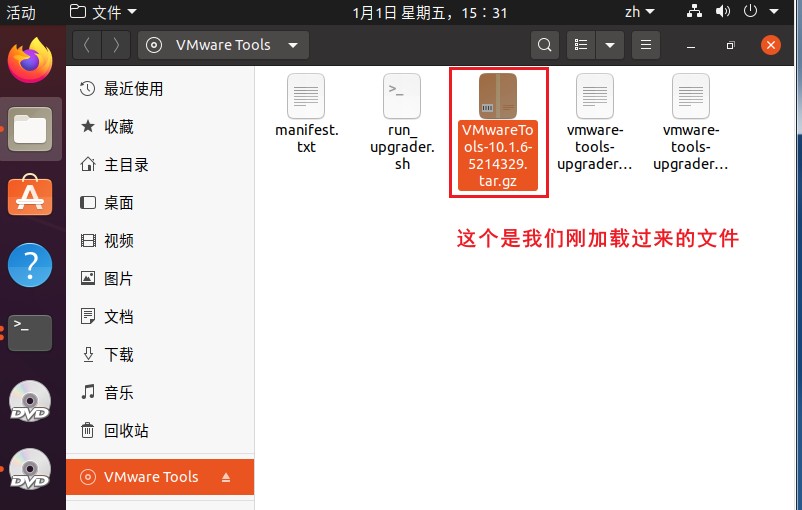802x510 pixels.
Task: Open the power system menu icon
Action: [x=750, y=11]
